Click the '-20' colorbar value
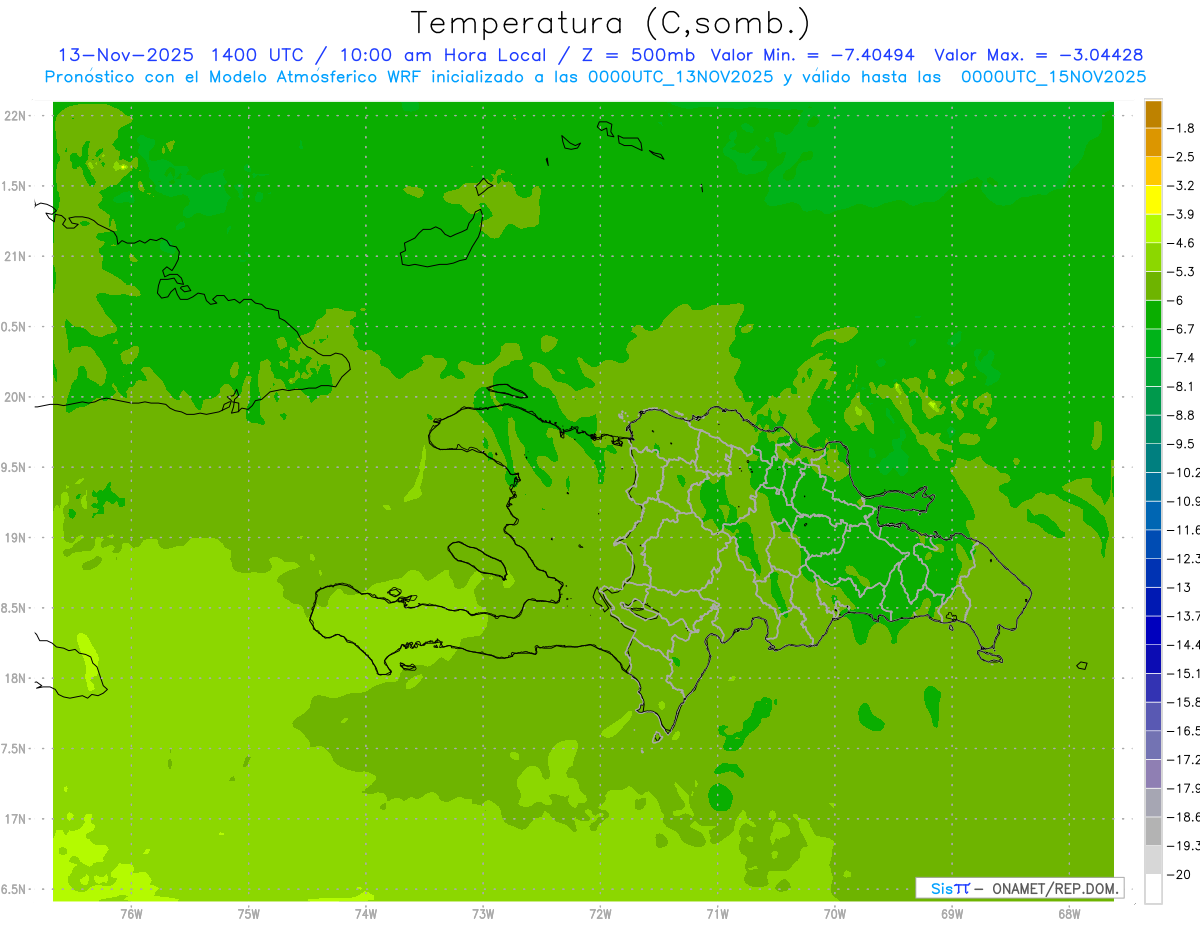Screen dimensions: 1200x927 point(1180,875)
